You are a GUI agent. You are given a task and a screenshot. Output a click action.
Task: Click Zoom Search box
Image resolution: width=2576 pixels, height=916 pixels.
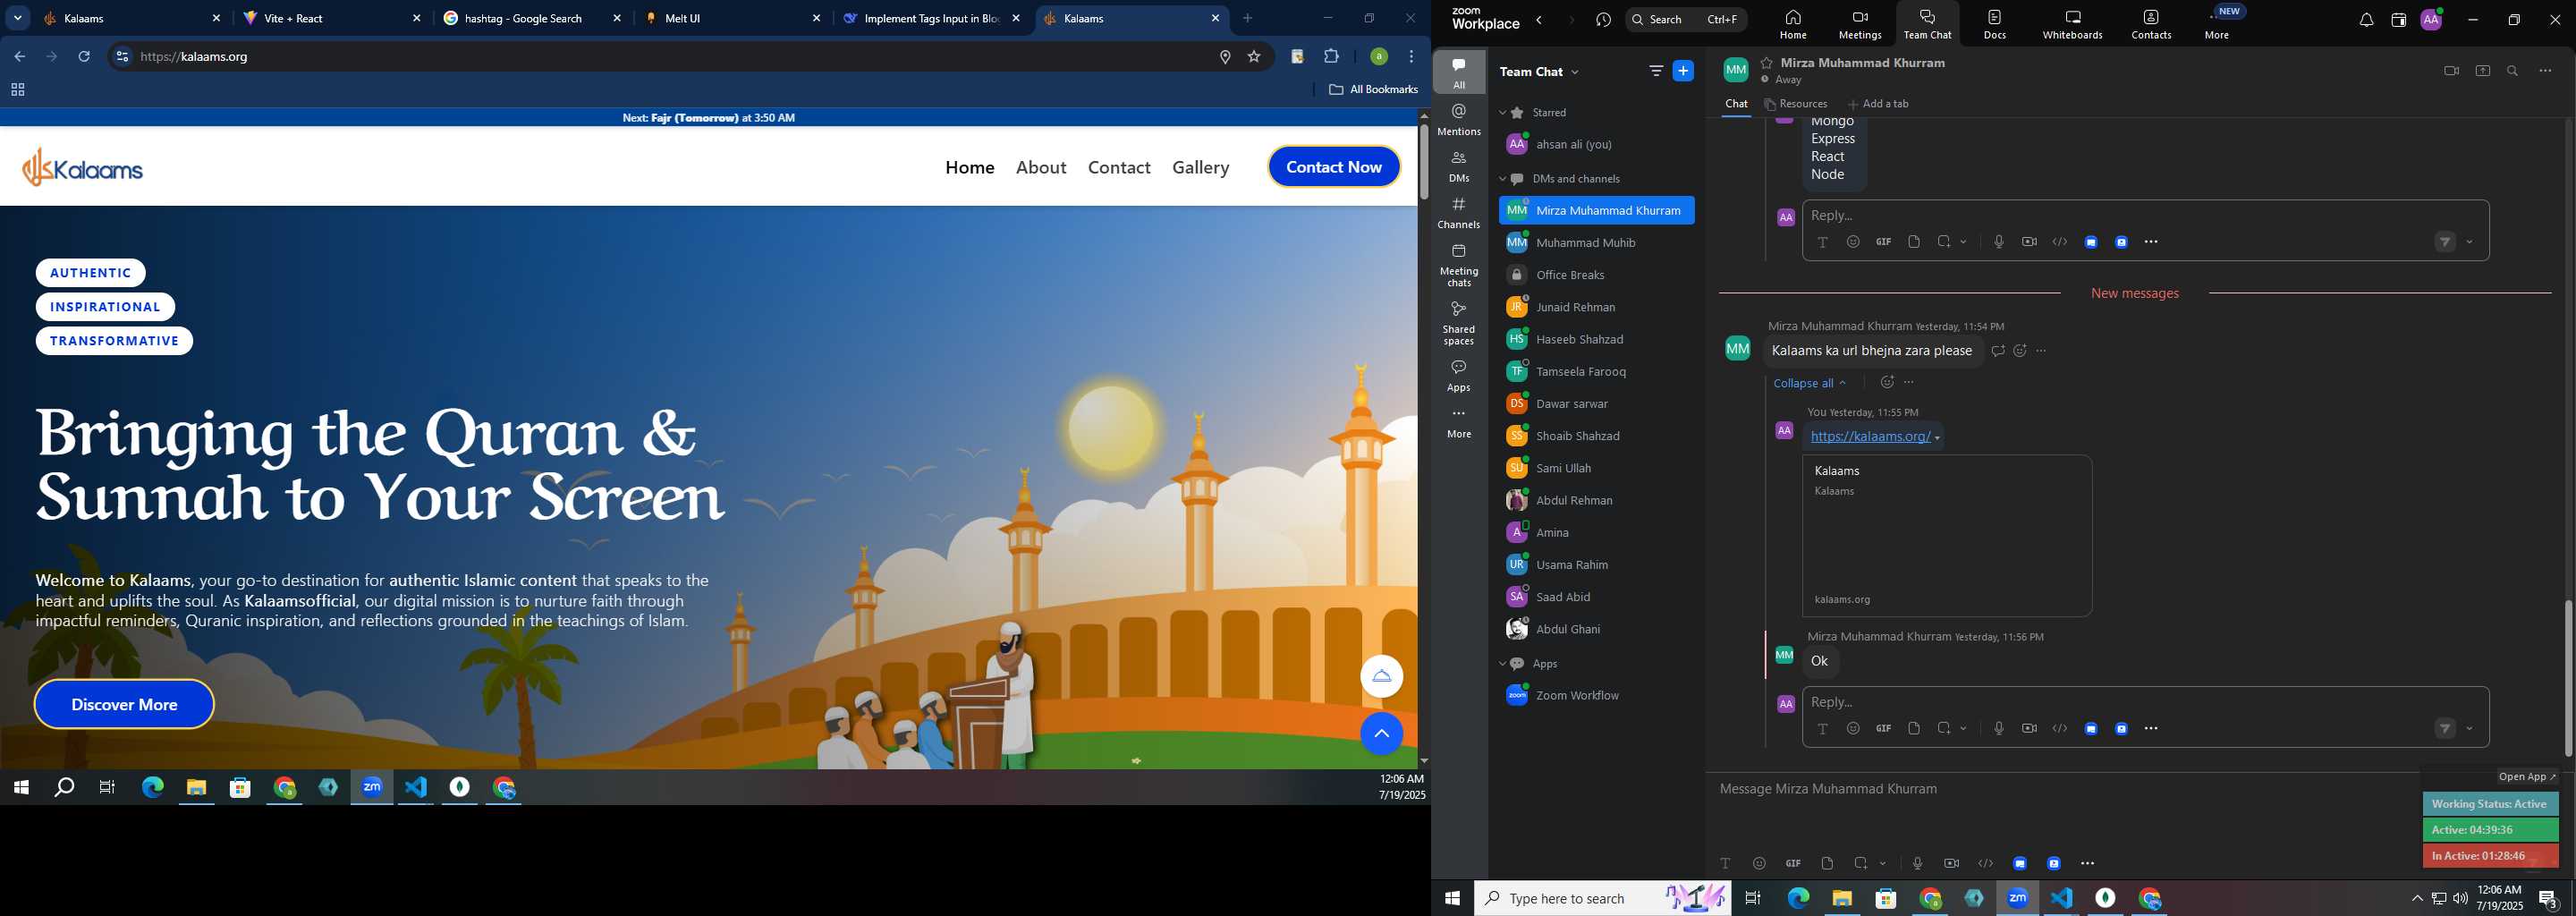pyautogui.click(x=1686, y=20)
